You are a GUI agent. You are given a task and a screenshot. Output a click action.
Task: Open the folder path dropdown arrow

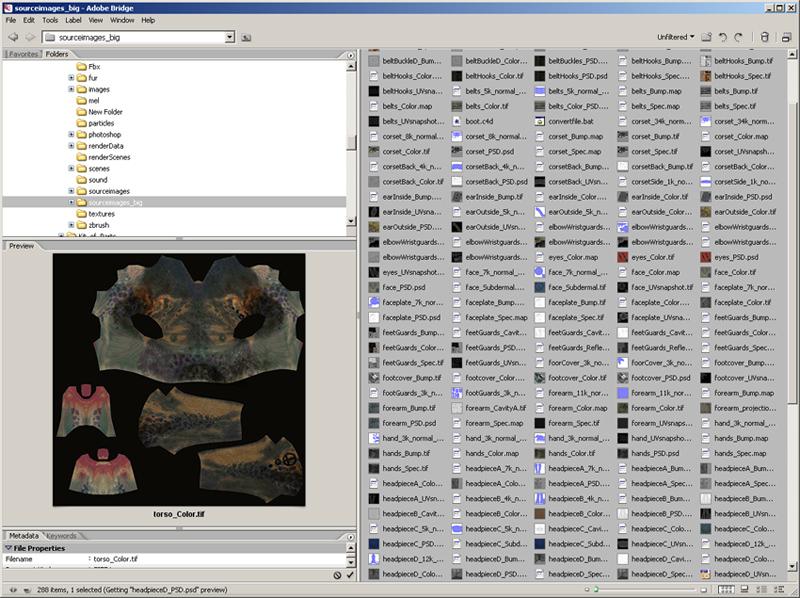point(230,37)
